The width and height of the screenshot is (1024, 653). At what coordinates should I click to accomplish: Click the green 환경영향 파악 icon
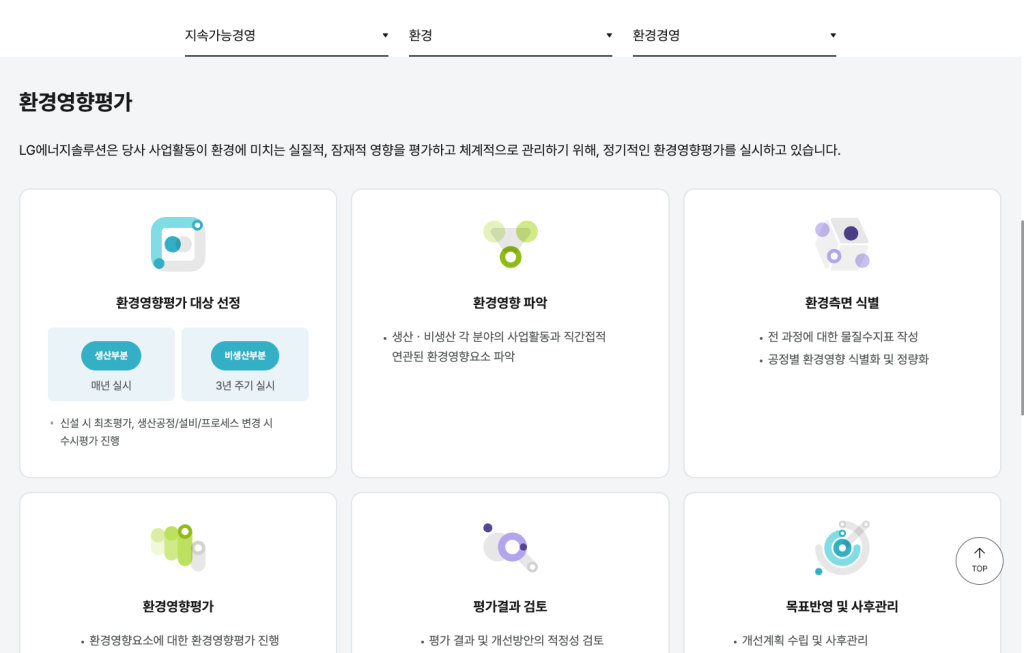510,244
